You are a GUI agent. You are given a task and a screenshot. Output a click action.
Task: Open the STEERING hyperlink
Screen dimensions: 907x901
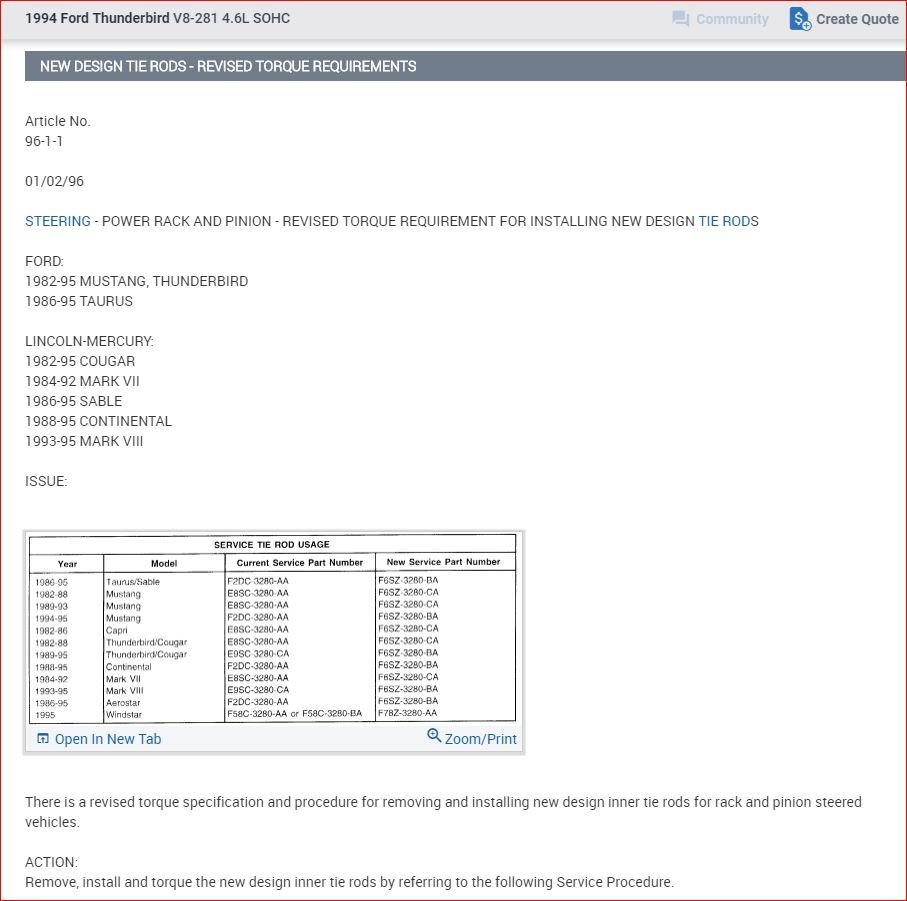[57, 221]
